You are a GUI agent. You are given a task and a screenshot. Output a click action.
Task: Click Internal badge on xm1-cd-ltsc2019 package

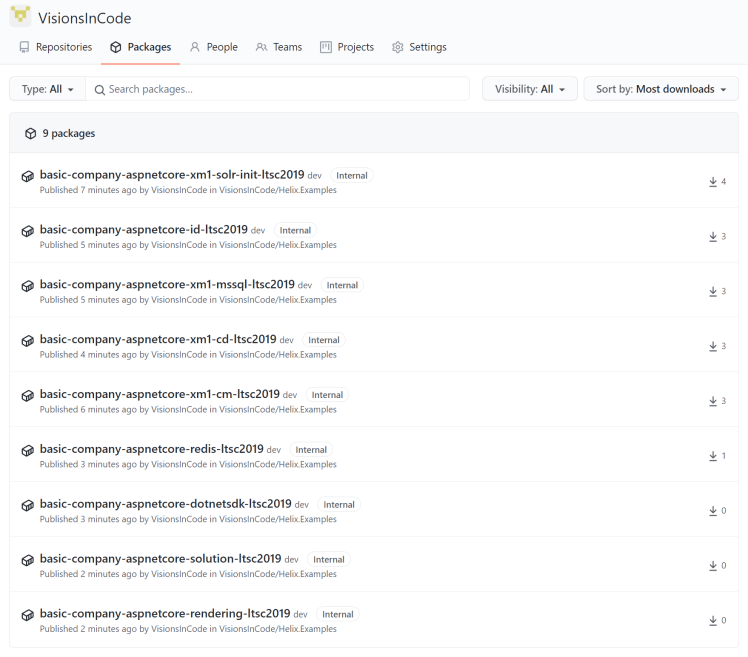pos(323,340)
